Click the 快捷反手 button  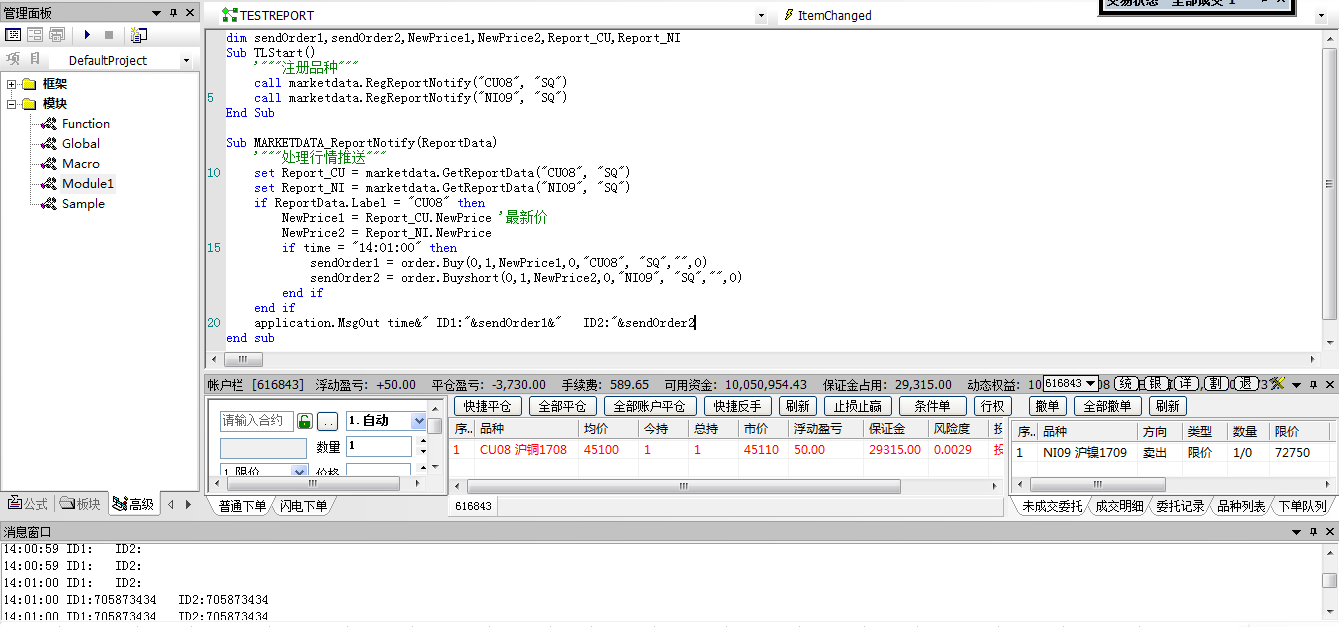click(x=738, y=406)
